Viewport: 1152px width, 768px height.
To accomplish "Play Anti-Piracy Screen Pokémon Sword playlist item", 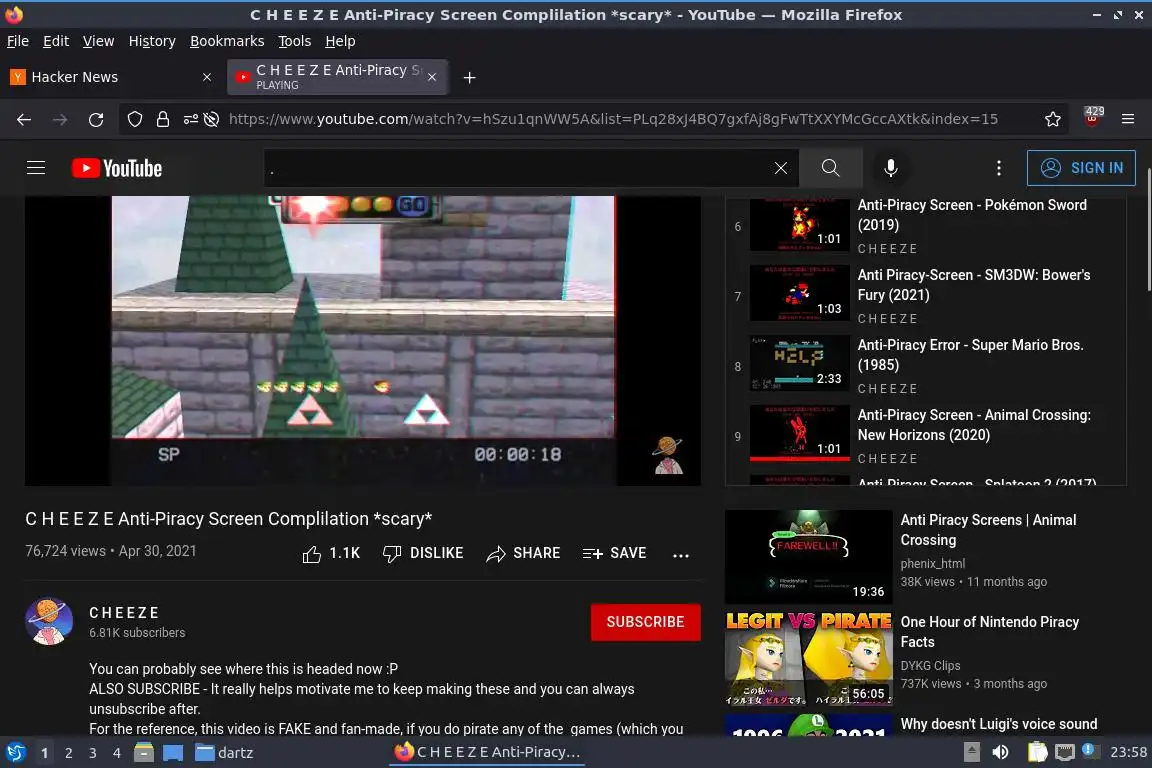I will click(x=926, y=226).
